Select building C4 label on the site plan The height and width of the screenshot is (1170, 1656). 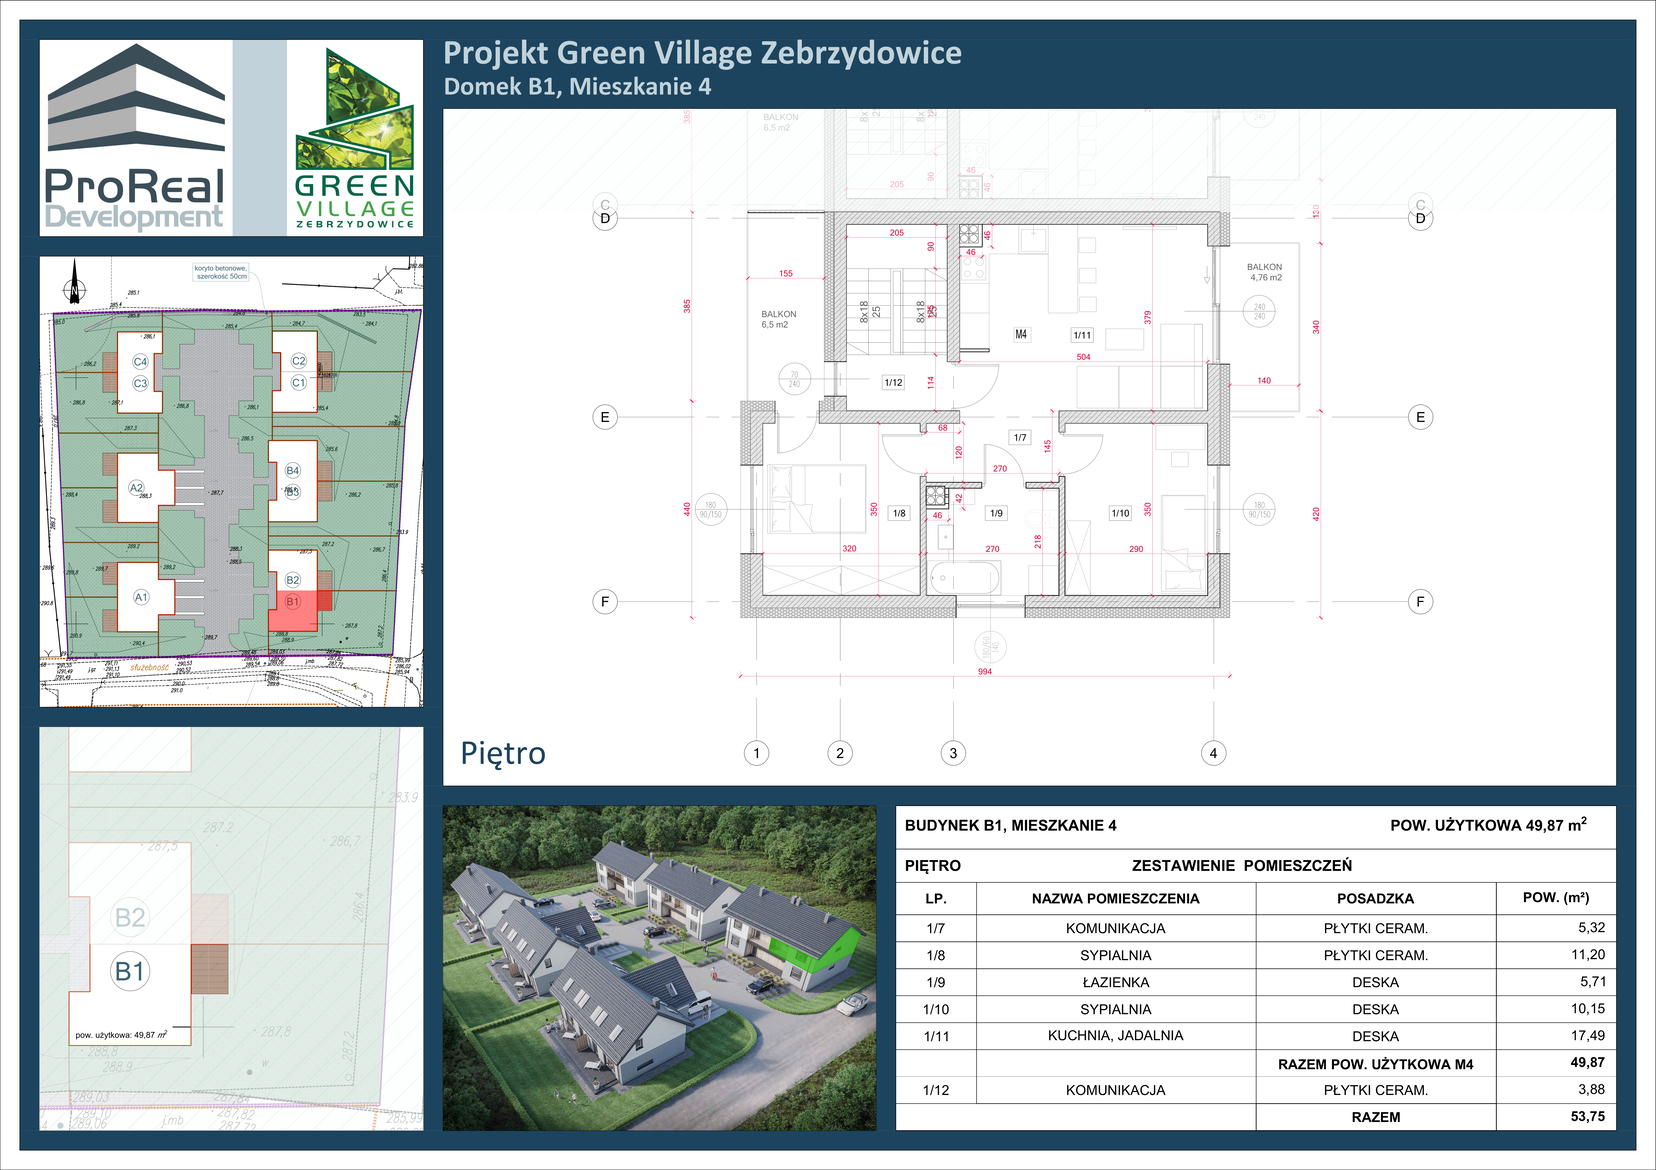(140, 361)
